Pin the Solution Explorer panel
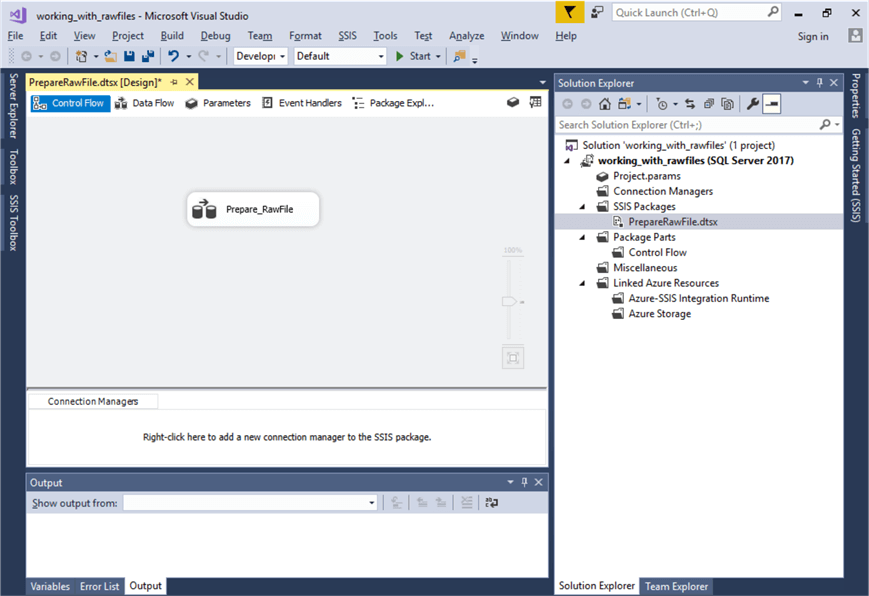The image size is (869, 596). coord(820,83)
